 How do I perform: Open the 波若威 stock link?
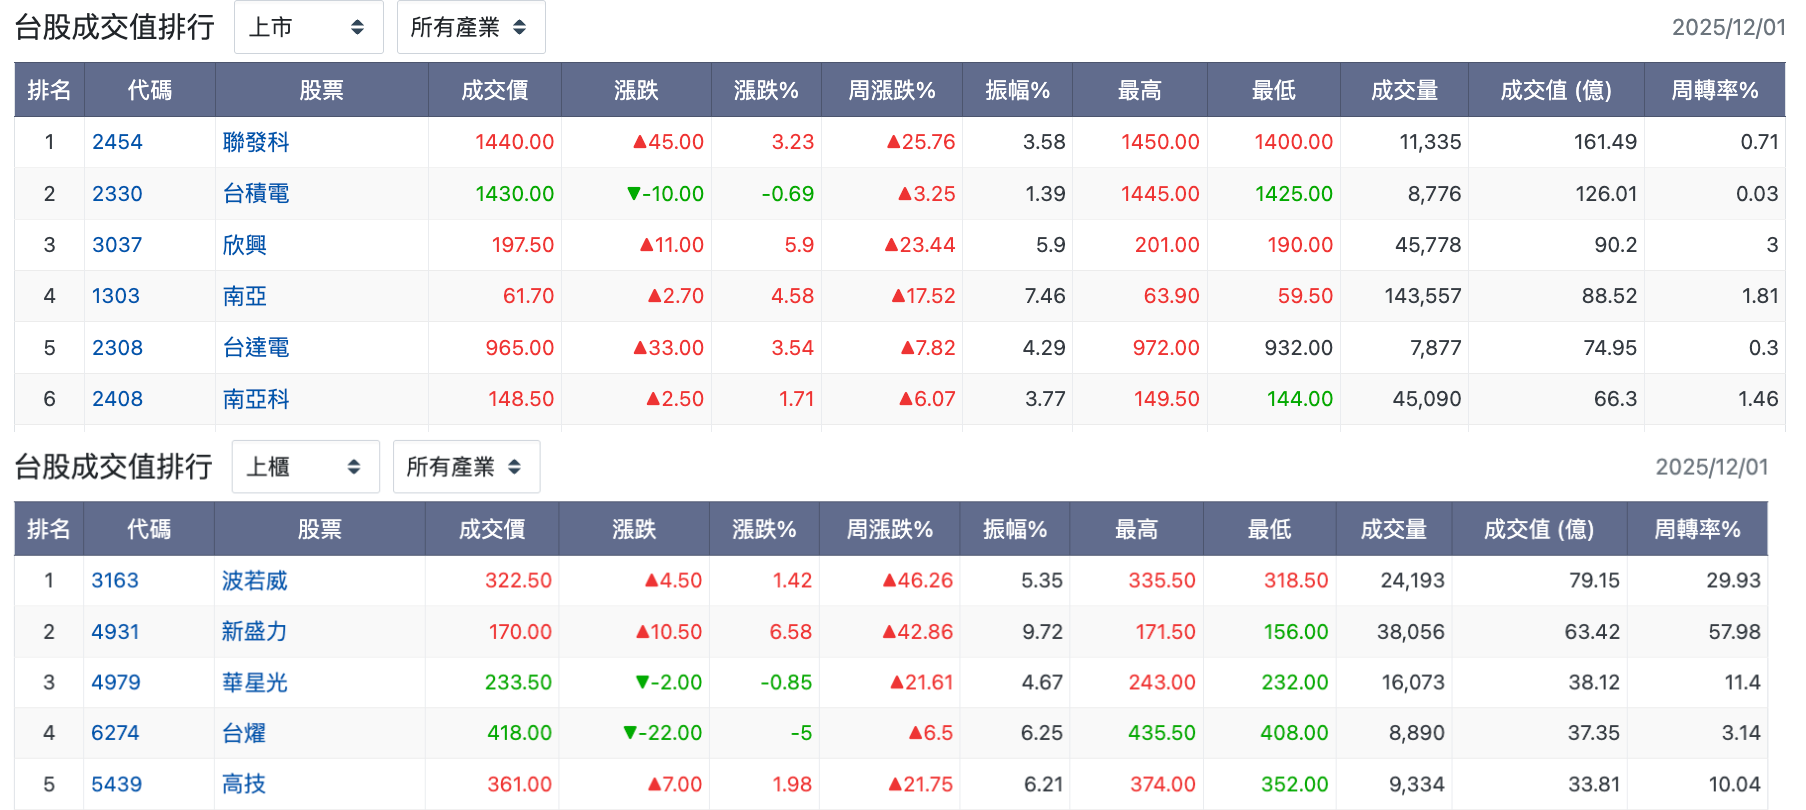click(x=254, y=581)
